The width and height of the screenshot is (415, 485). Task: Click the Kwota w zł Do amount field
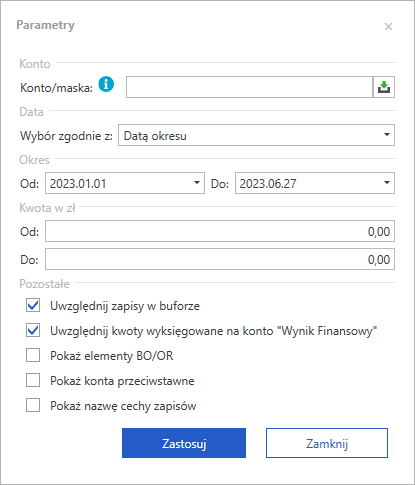[220, 259]
